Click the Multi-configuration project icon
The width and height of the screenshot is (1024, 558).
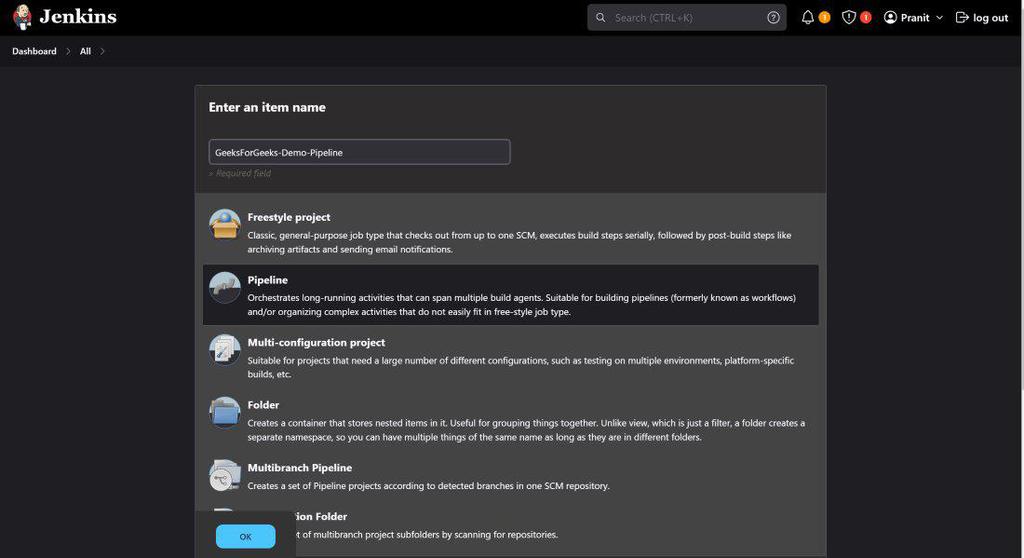225,349
